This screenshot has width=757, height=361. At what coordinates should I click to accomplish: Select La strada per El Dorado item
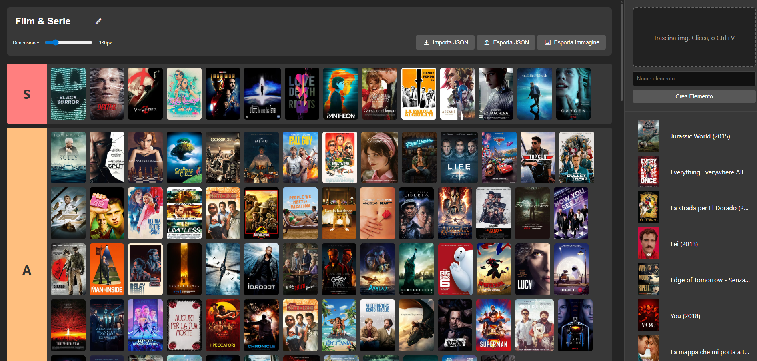coord(694,208)
